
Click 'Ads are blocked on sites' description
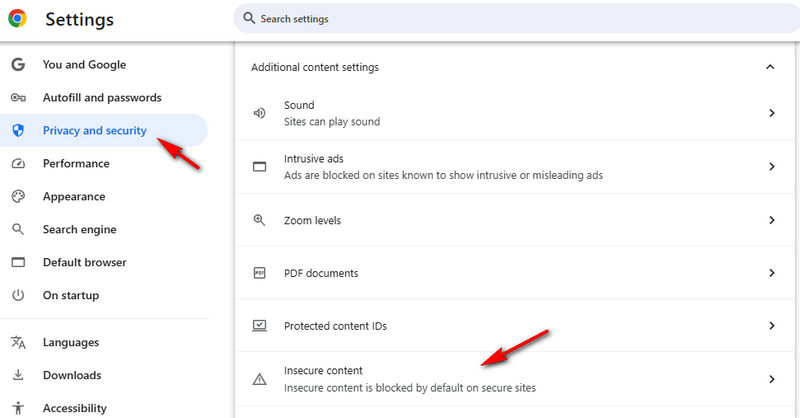point(443,175)
